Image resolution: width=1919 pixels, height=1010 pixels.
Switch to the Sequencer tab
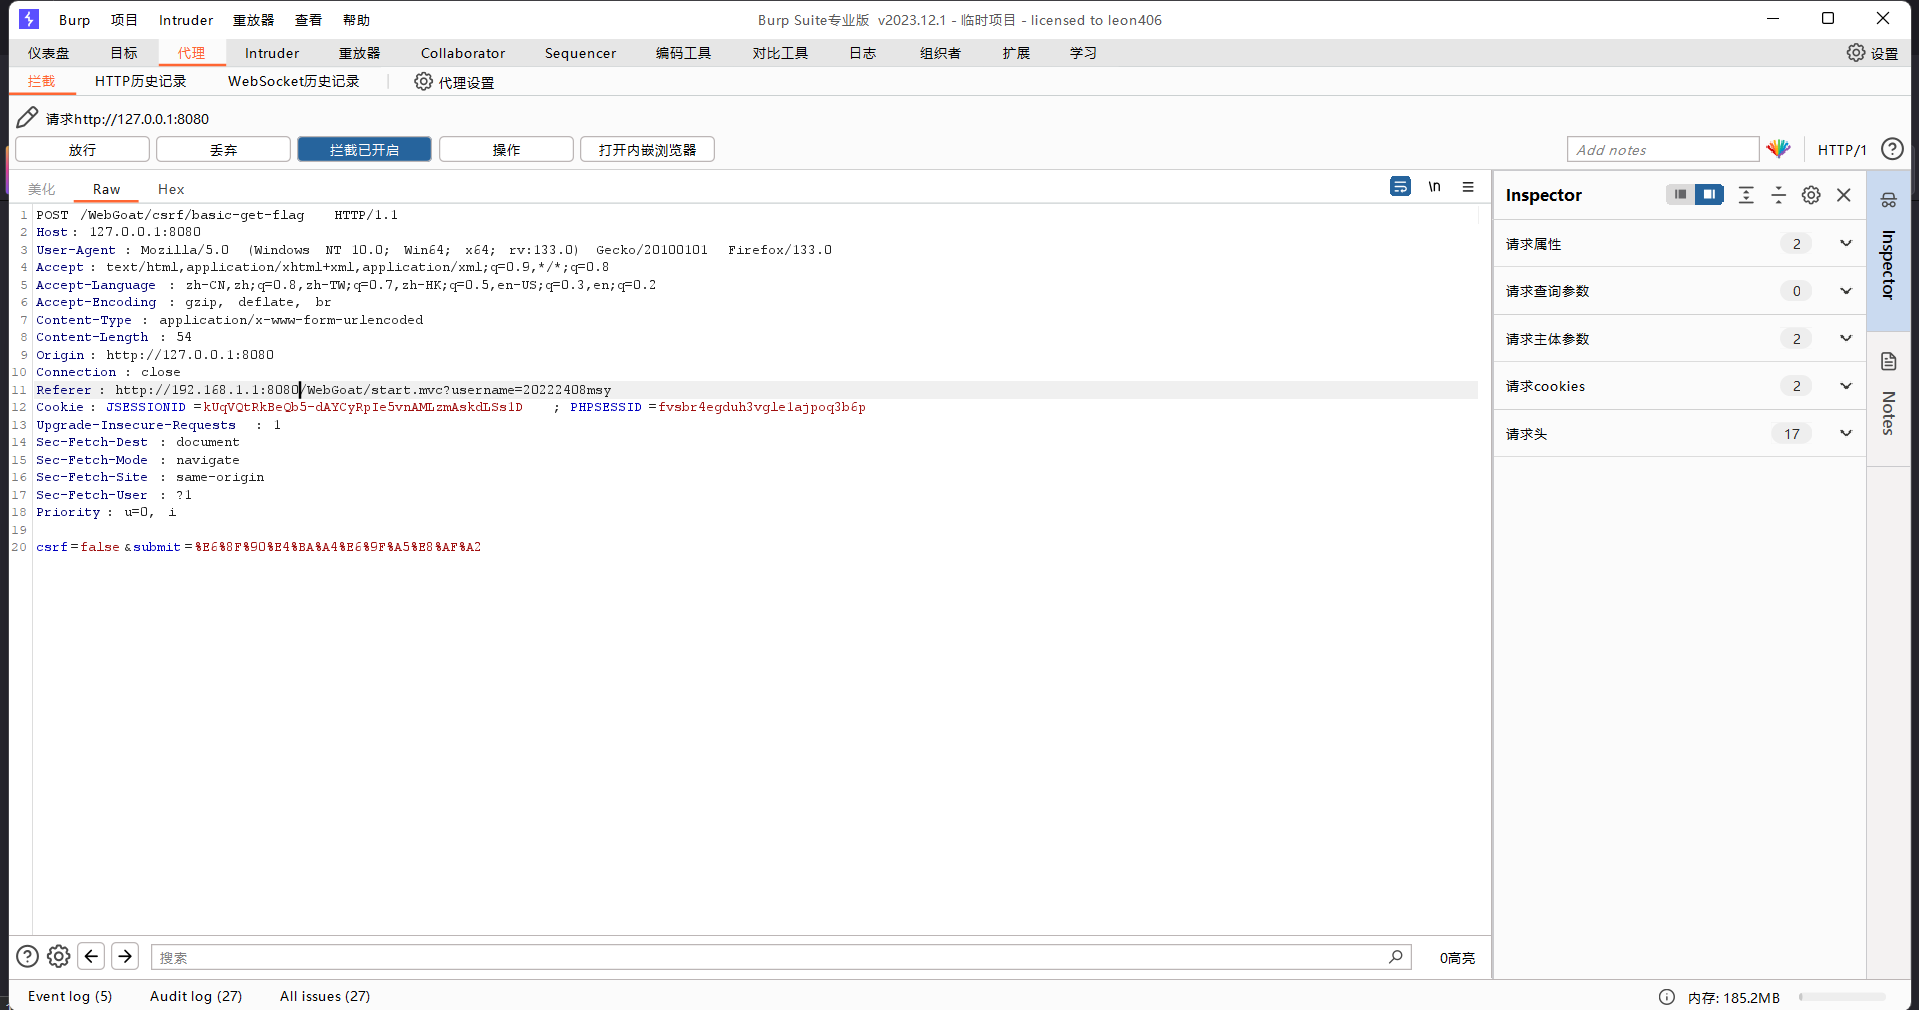[580, 53]
